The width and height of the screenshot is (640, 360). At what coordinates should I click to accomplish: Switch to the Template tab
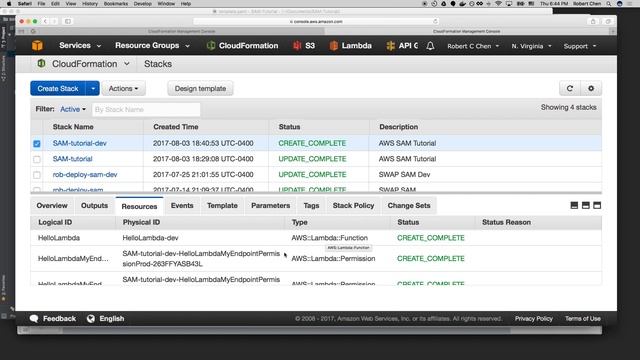(222, 206)
